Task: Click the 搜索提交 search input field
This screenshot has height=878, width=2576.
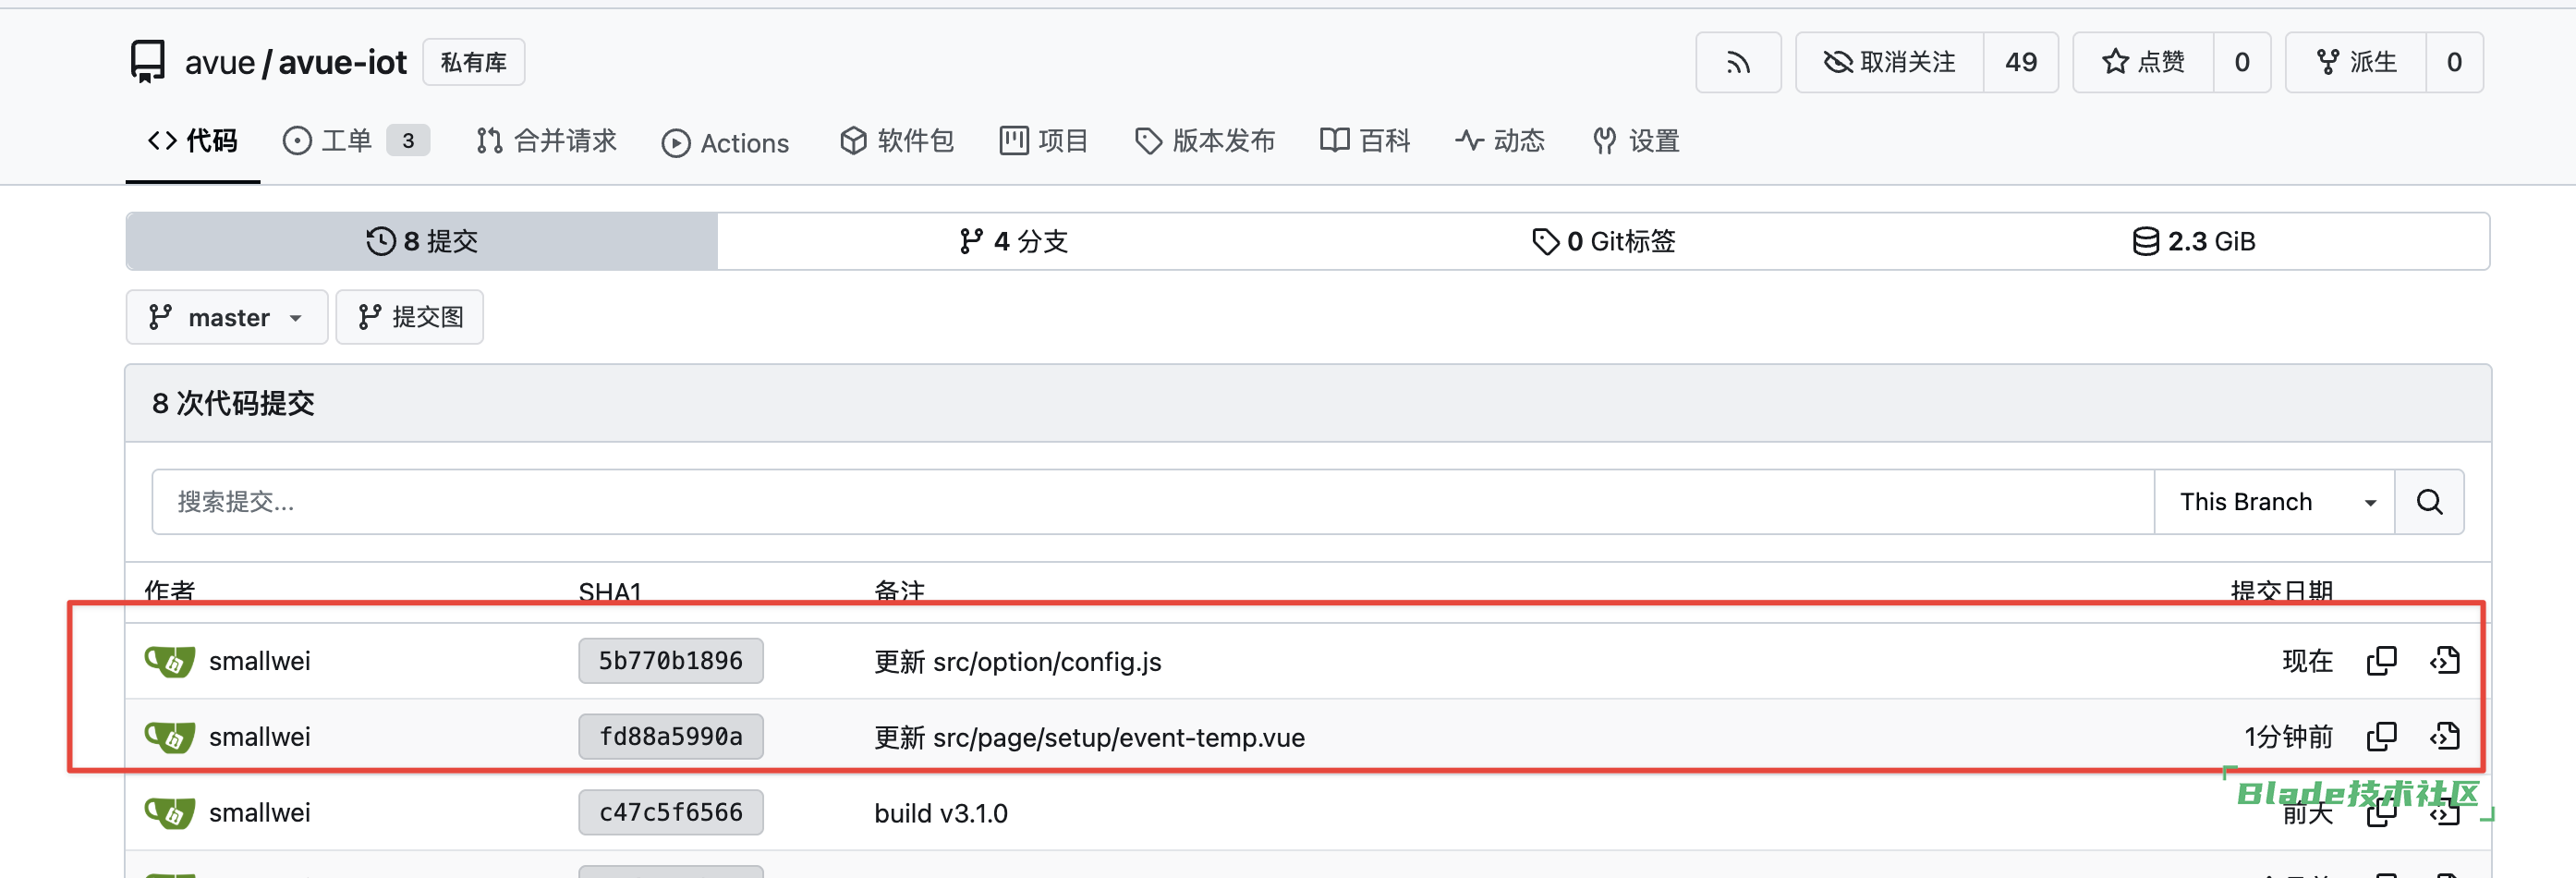Action: 1150,502
